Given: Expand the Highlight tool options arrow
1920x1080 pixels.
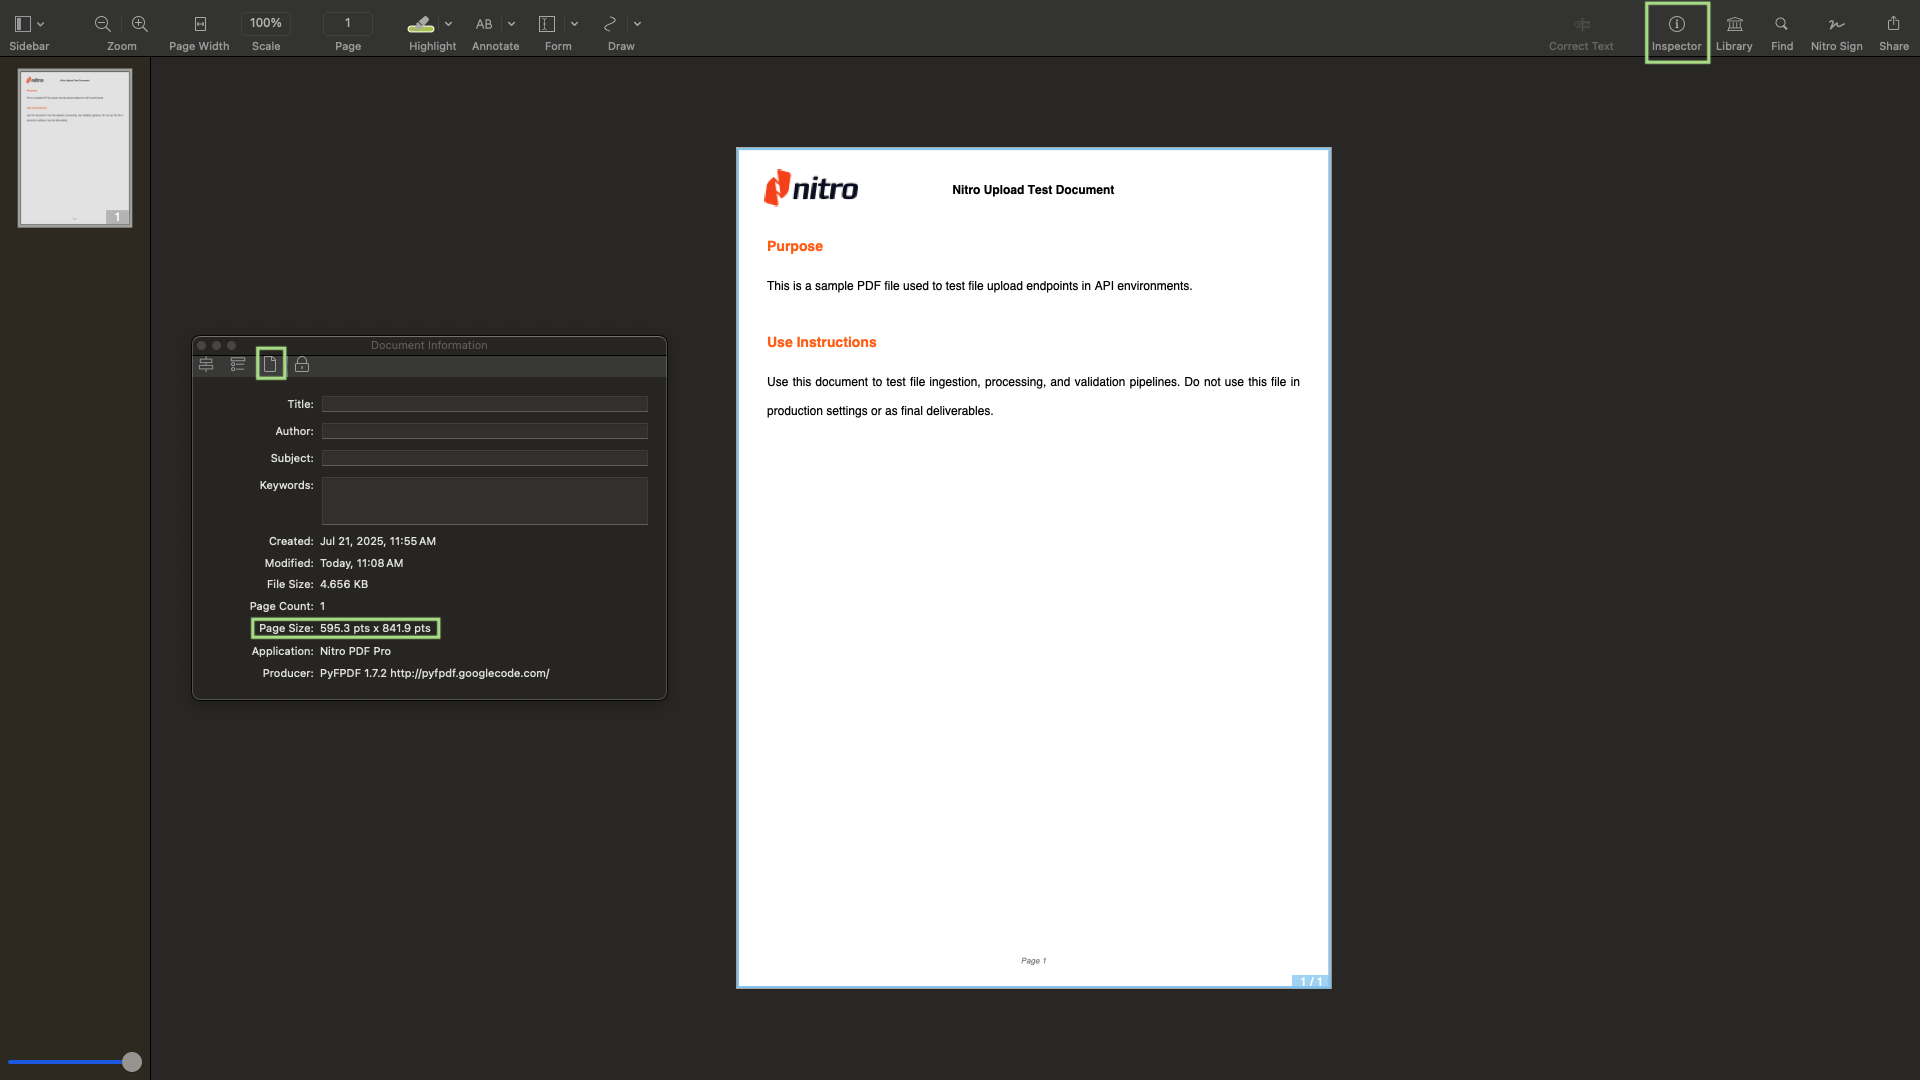Looking at the screenshot, I should click(448, 24).
